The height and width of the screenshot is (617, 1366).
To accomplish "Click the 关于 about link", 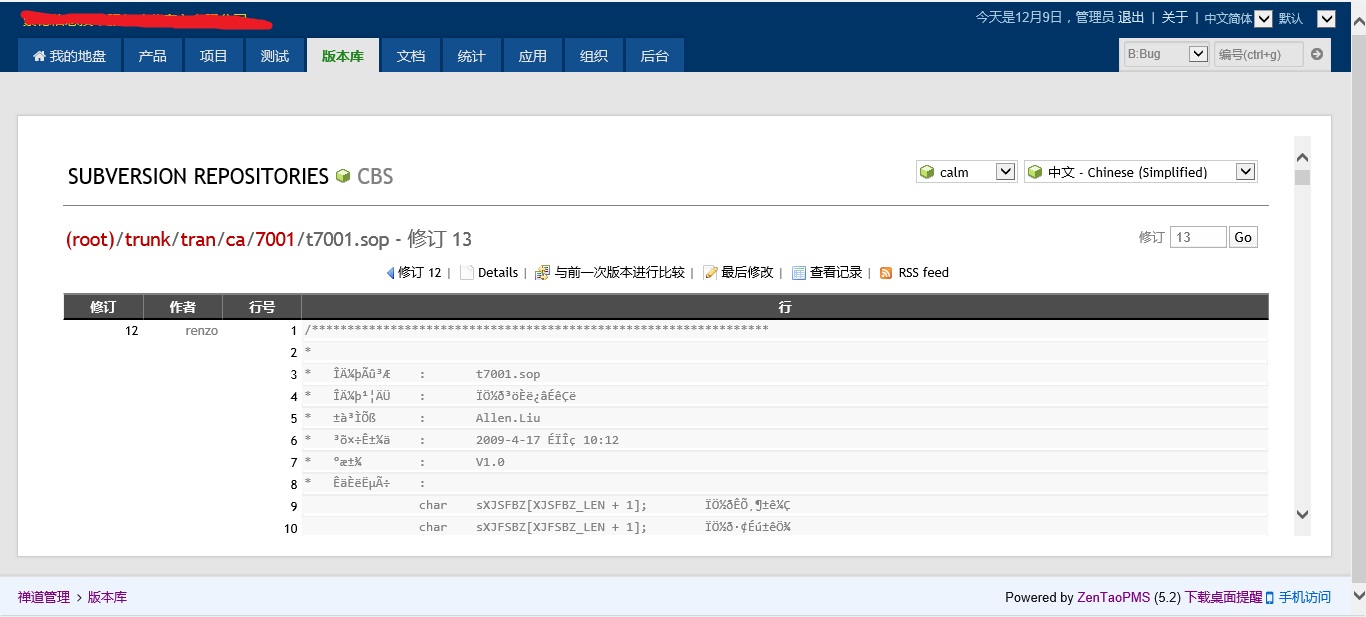I will point(1175,17).
